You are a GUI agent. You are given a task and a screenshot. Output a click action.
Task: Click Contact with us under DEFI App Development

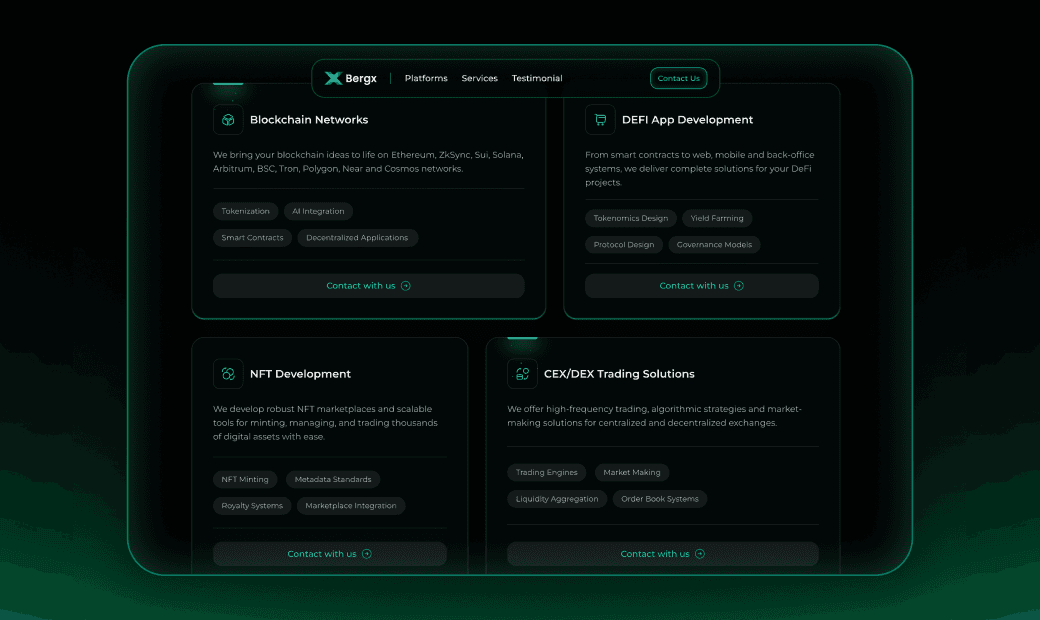pyautogui.click(x=702, y=286)
